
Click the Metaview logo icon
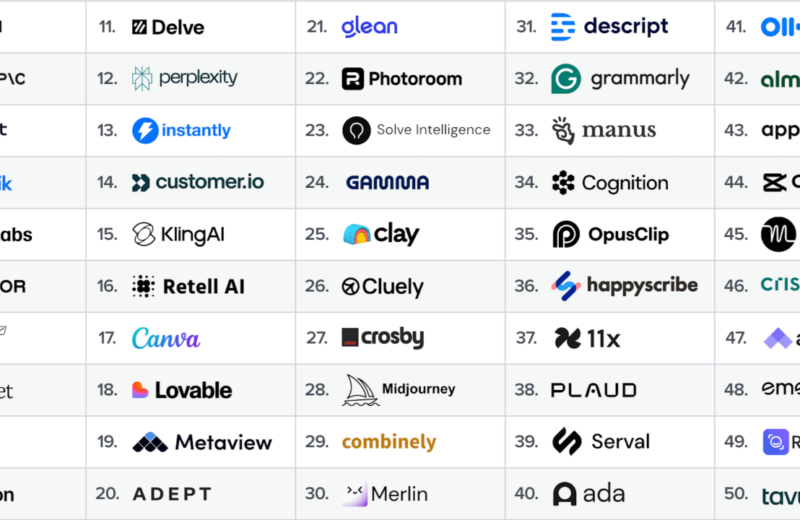[150, 442]
